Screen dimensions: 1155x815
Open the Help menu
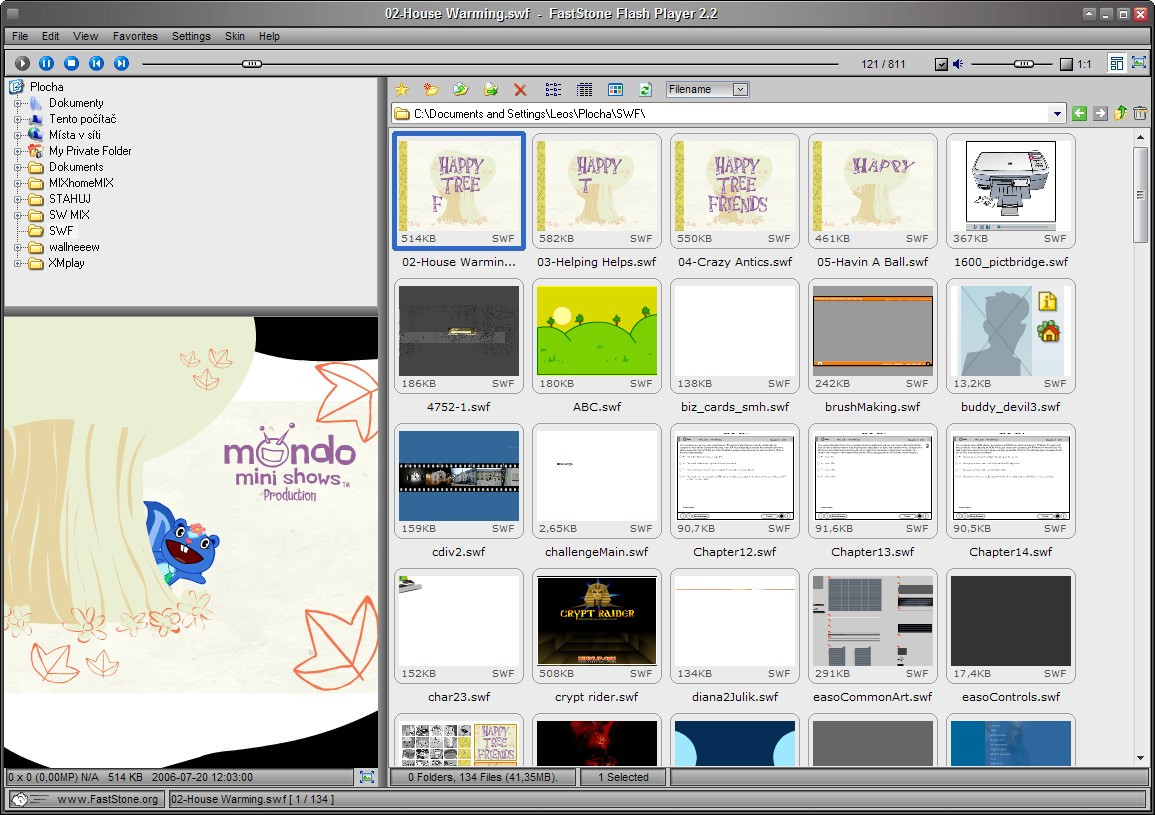pos(269,36)
